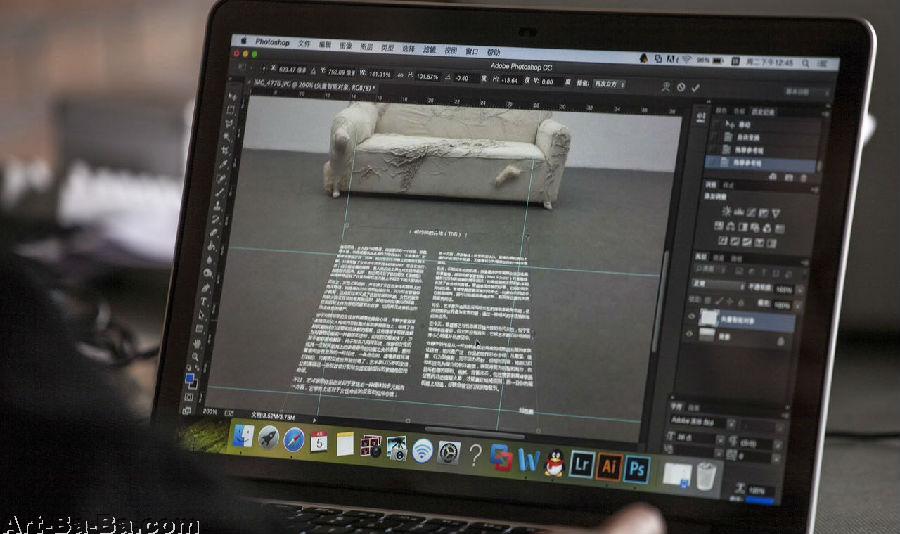Create new snapshot camera icon in History panel
This screenshot has width=900, height=534.
(788, 177)
